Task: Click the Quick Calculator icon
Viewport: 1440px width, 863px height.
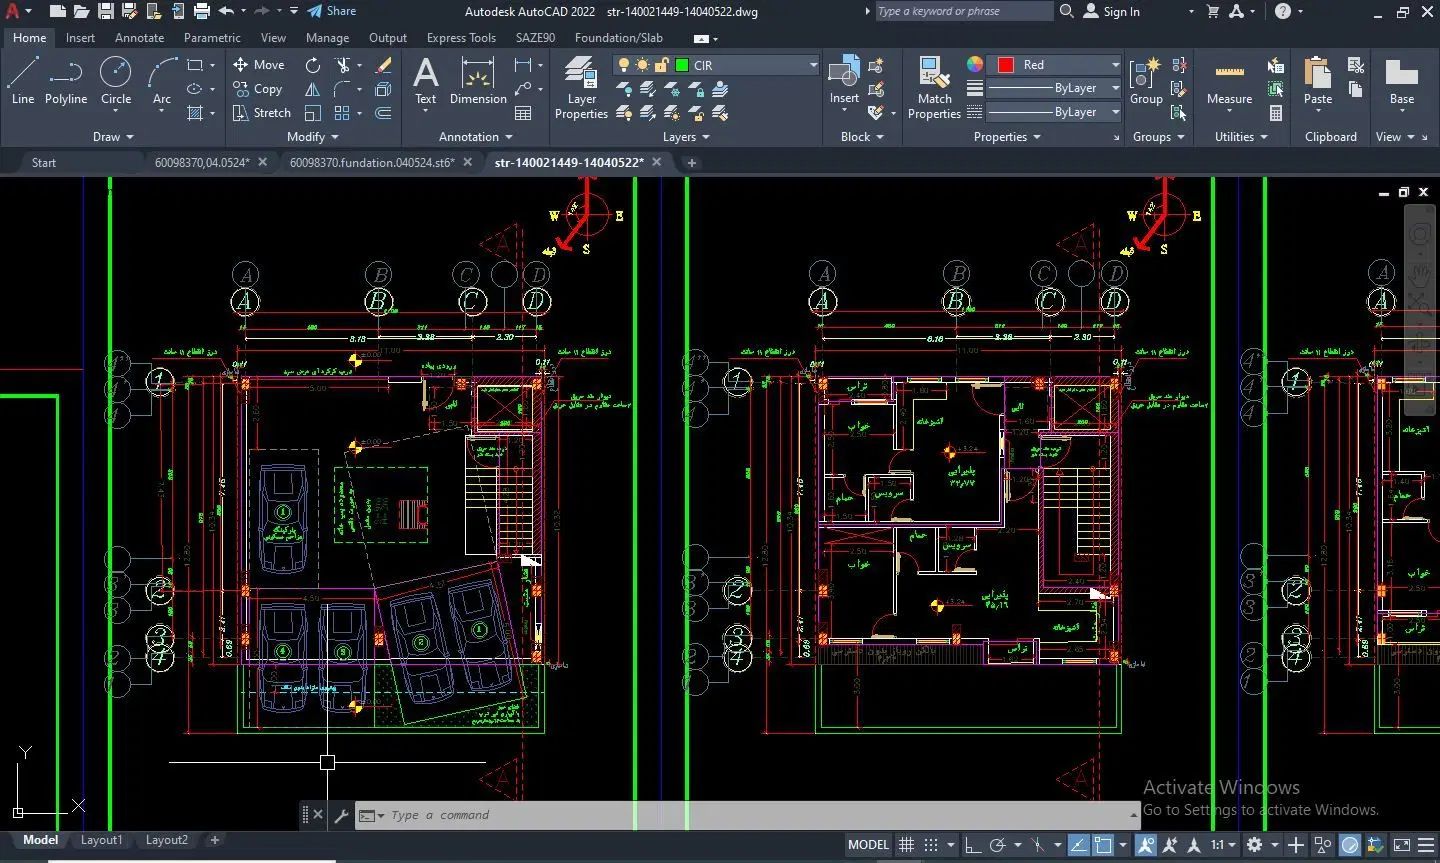Action: (x=1276, y=113)
